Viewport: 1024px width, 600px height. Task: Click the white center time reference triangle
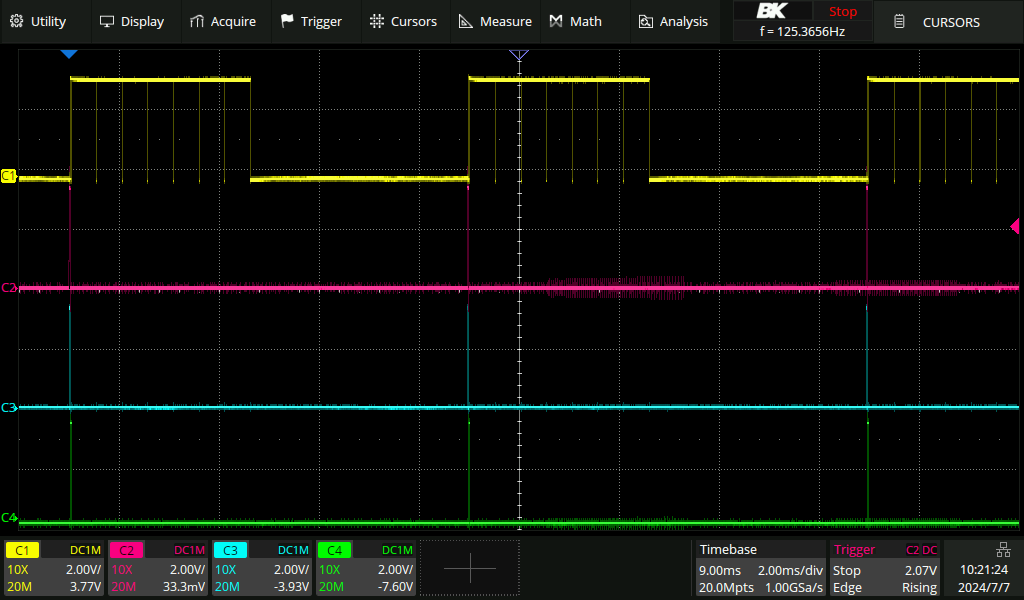(519, 55)
